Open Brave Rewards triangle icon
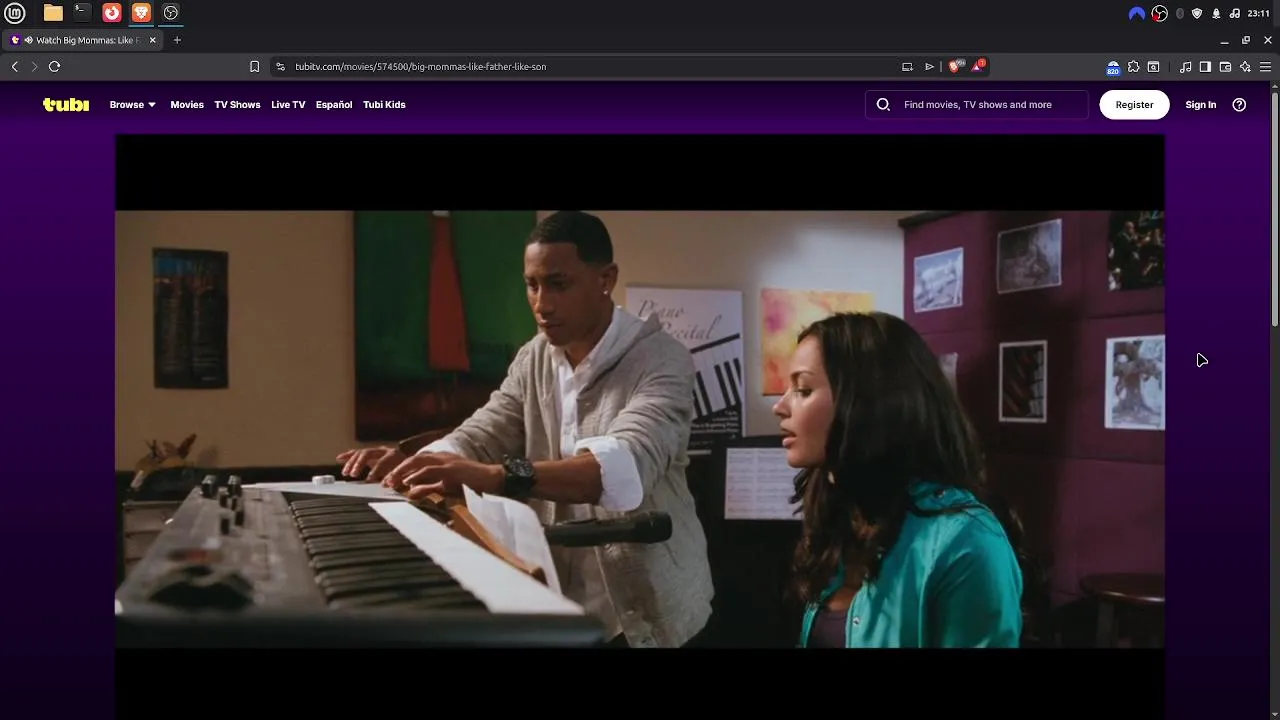The image size is (1280, 720). (x=979, y=66)
